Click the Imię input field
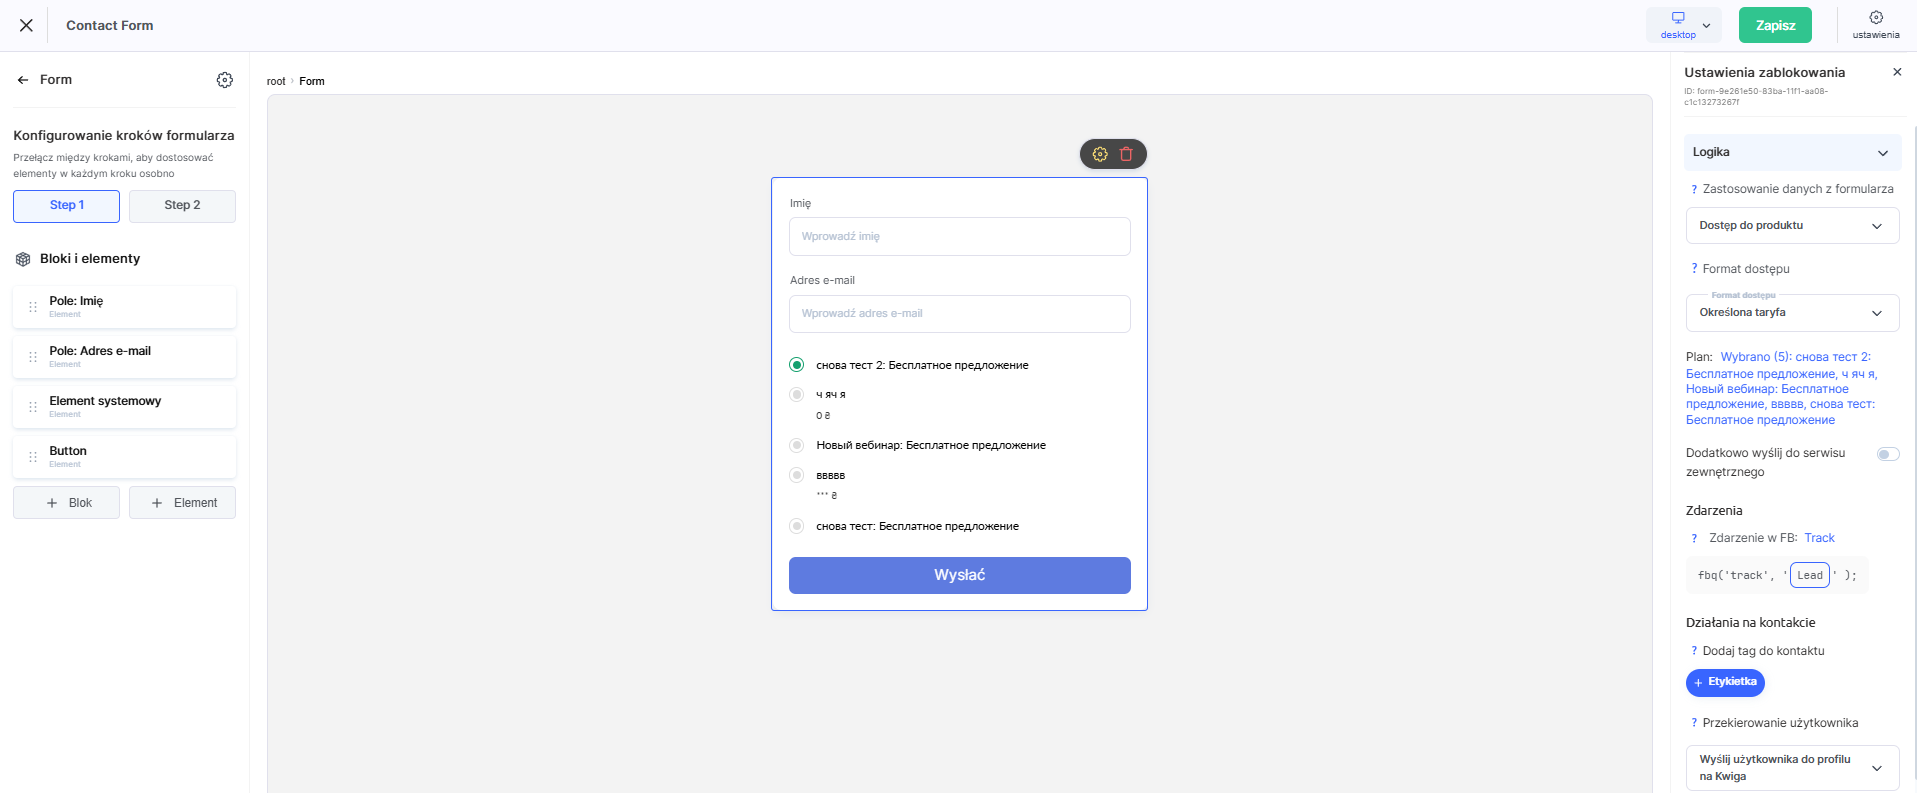 pos(960,236)
